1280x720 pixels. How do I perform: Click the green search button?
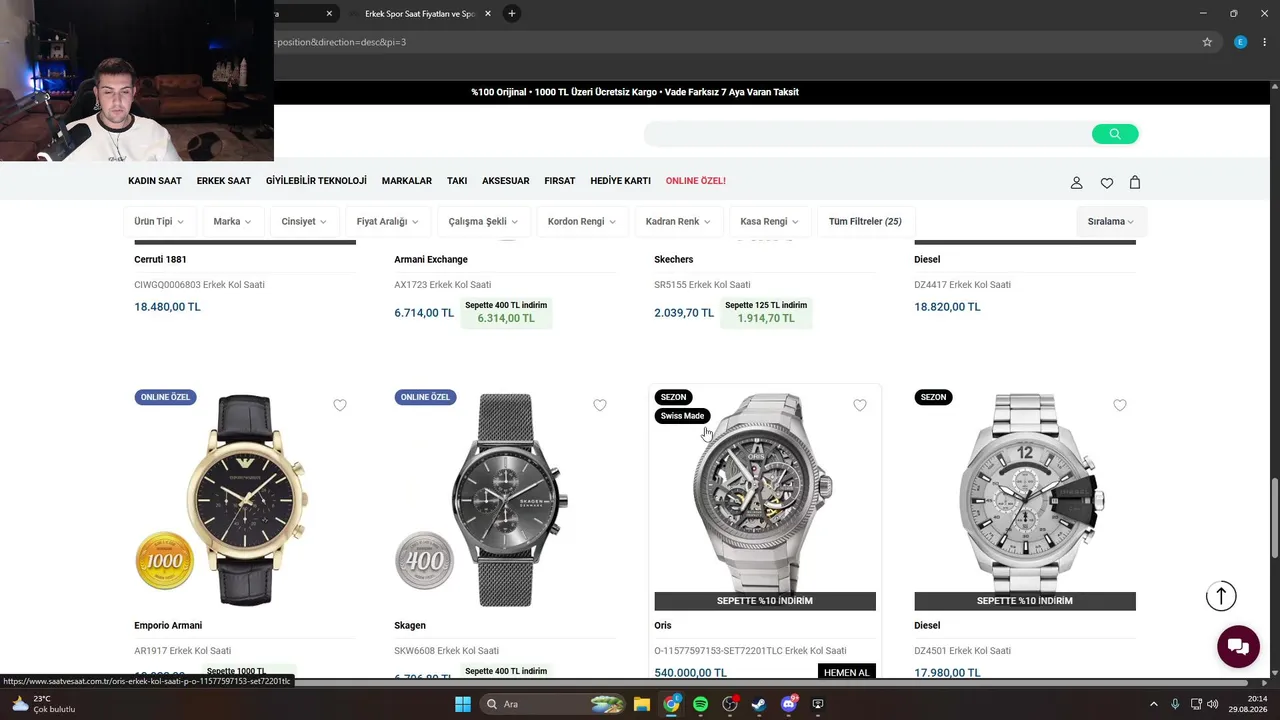click(x=1115, y=134)
